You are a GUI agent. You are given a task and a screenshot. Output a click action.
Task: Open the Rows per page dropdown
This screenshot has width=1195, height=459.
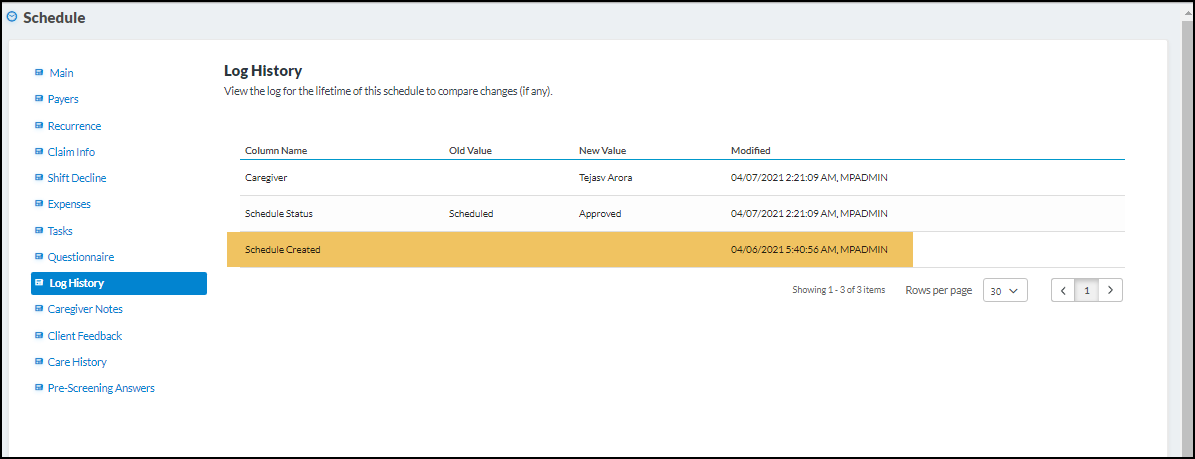tap(1004, 290)
